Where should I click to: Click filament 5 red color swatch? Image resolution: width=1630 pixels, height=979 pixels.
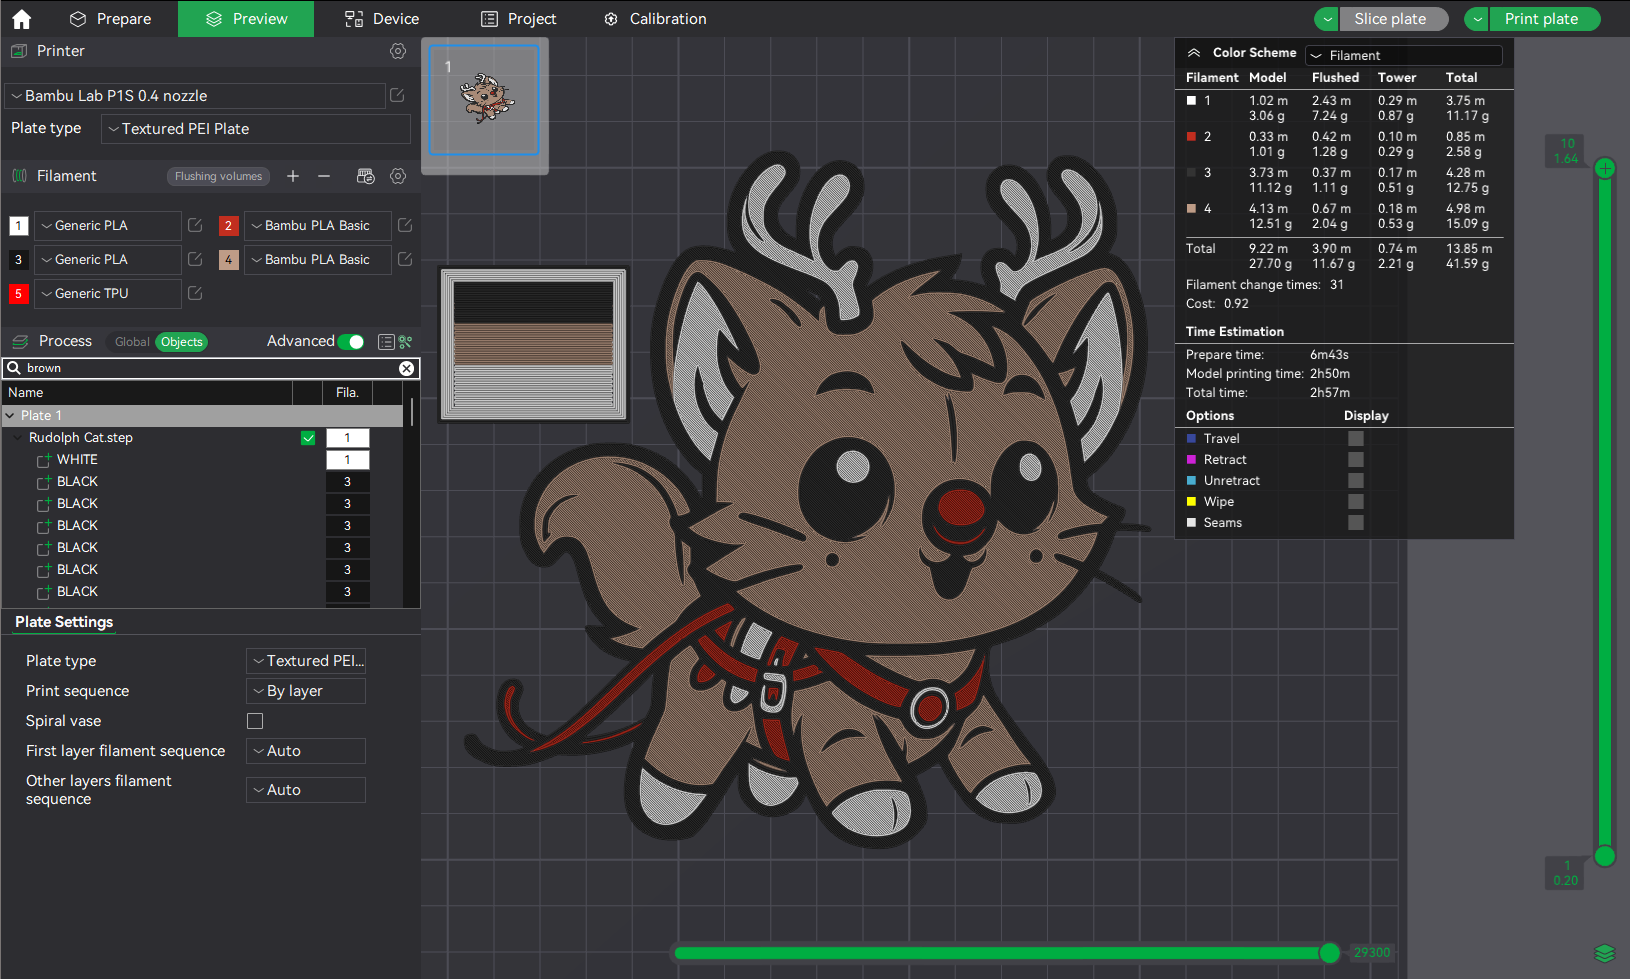point(19,294)
